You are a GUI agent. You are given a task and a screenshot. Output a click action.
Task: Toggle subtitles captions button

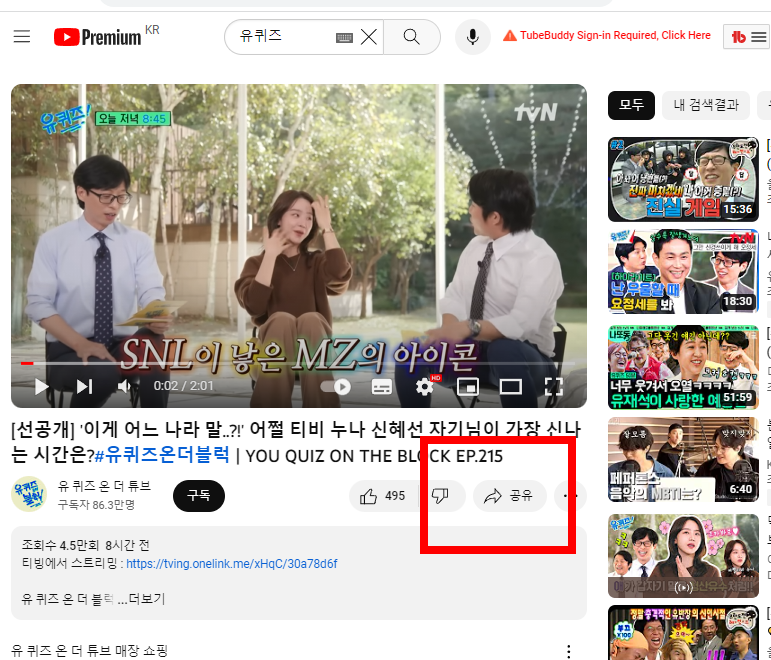(382, 387)
